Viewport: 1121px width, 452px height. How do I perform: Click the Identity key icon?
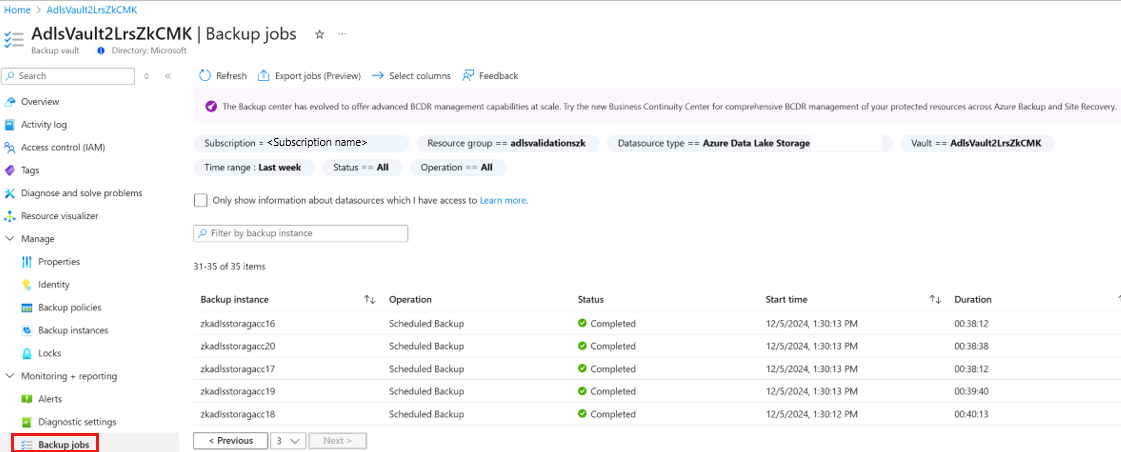27,285
